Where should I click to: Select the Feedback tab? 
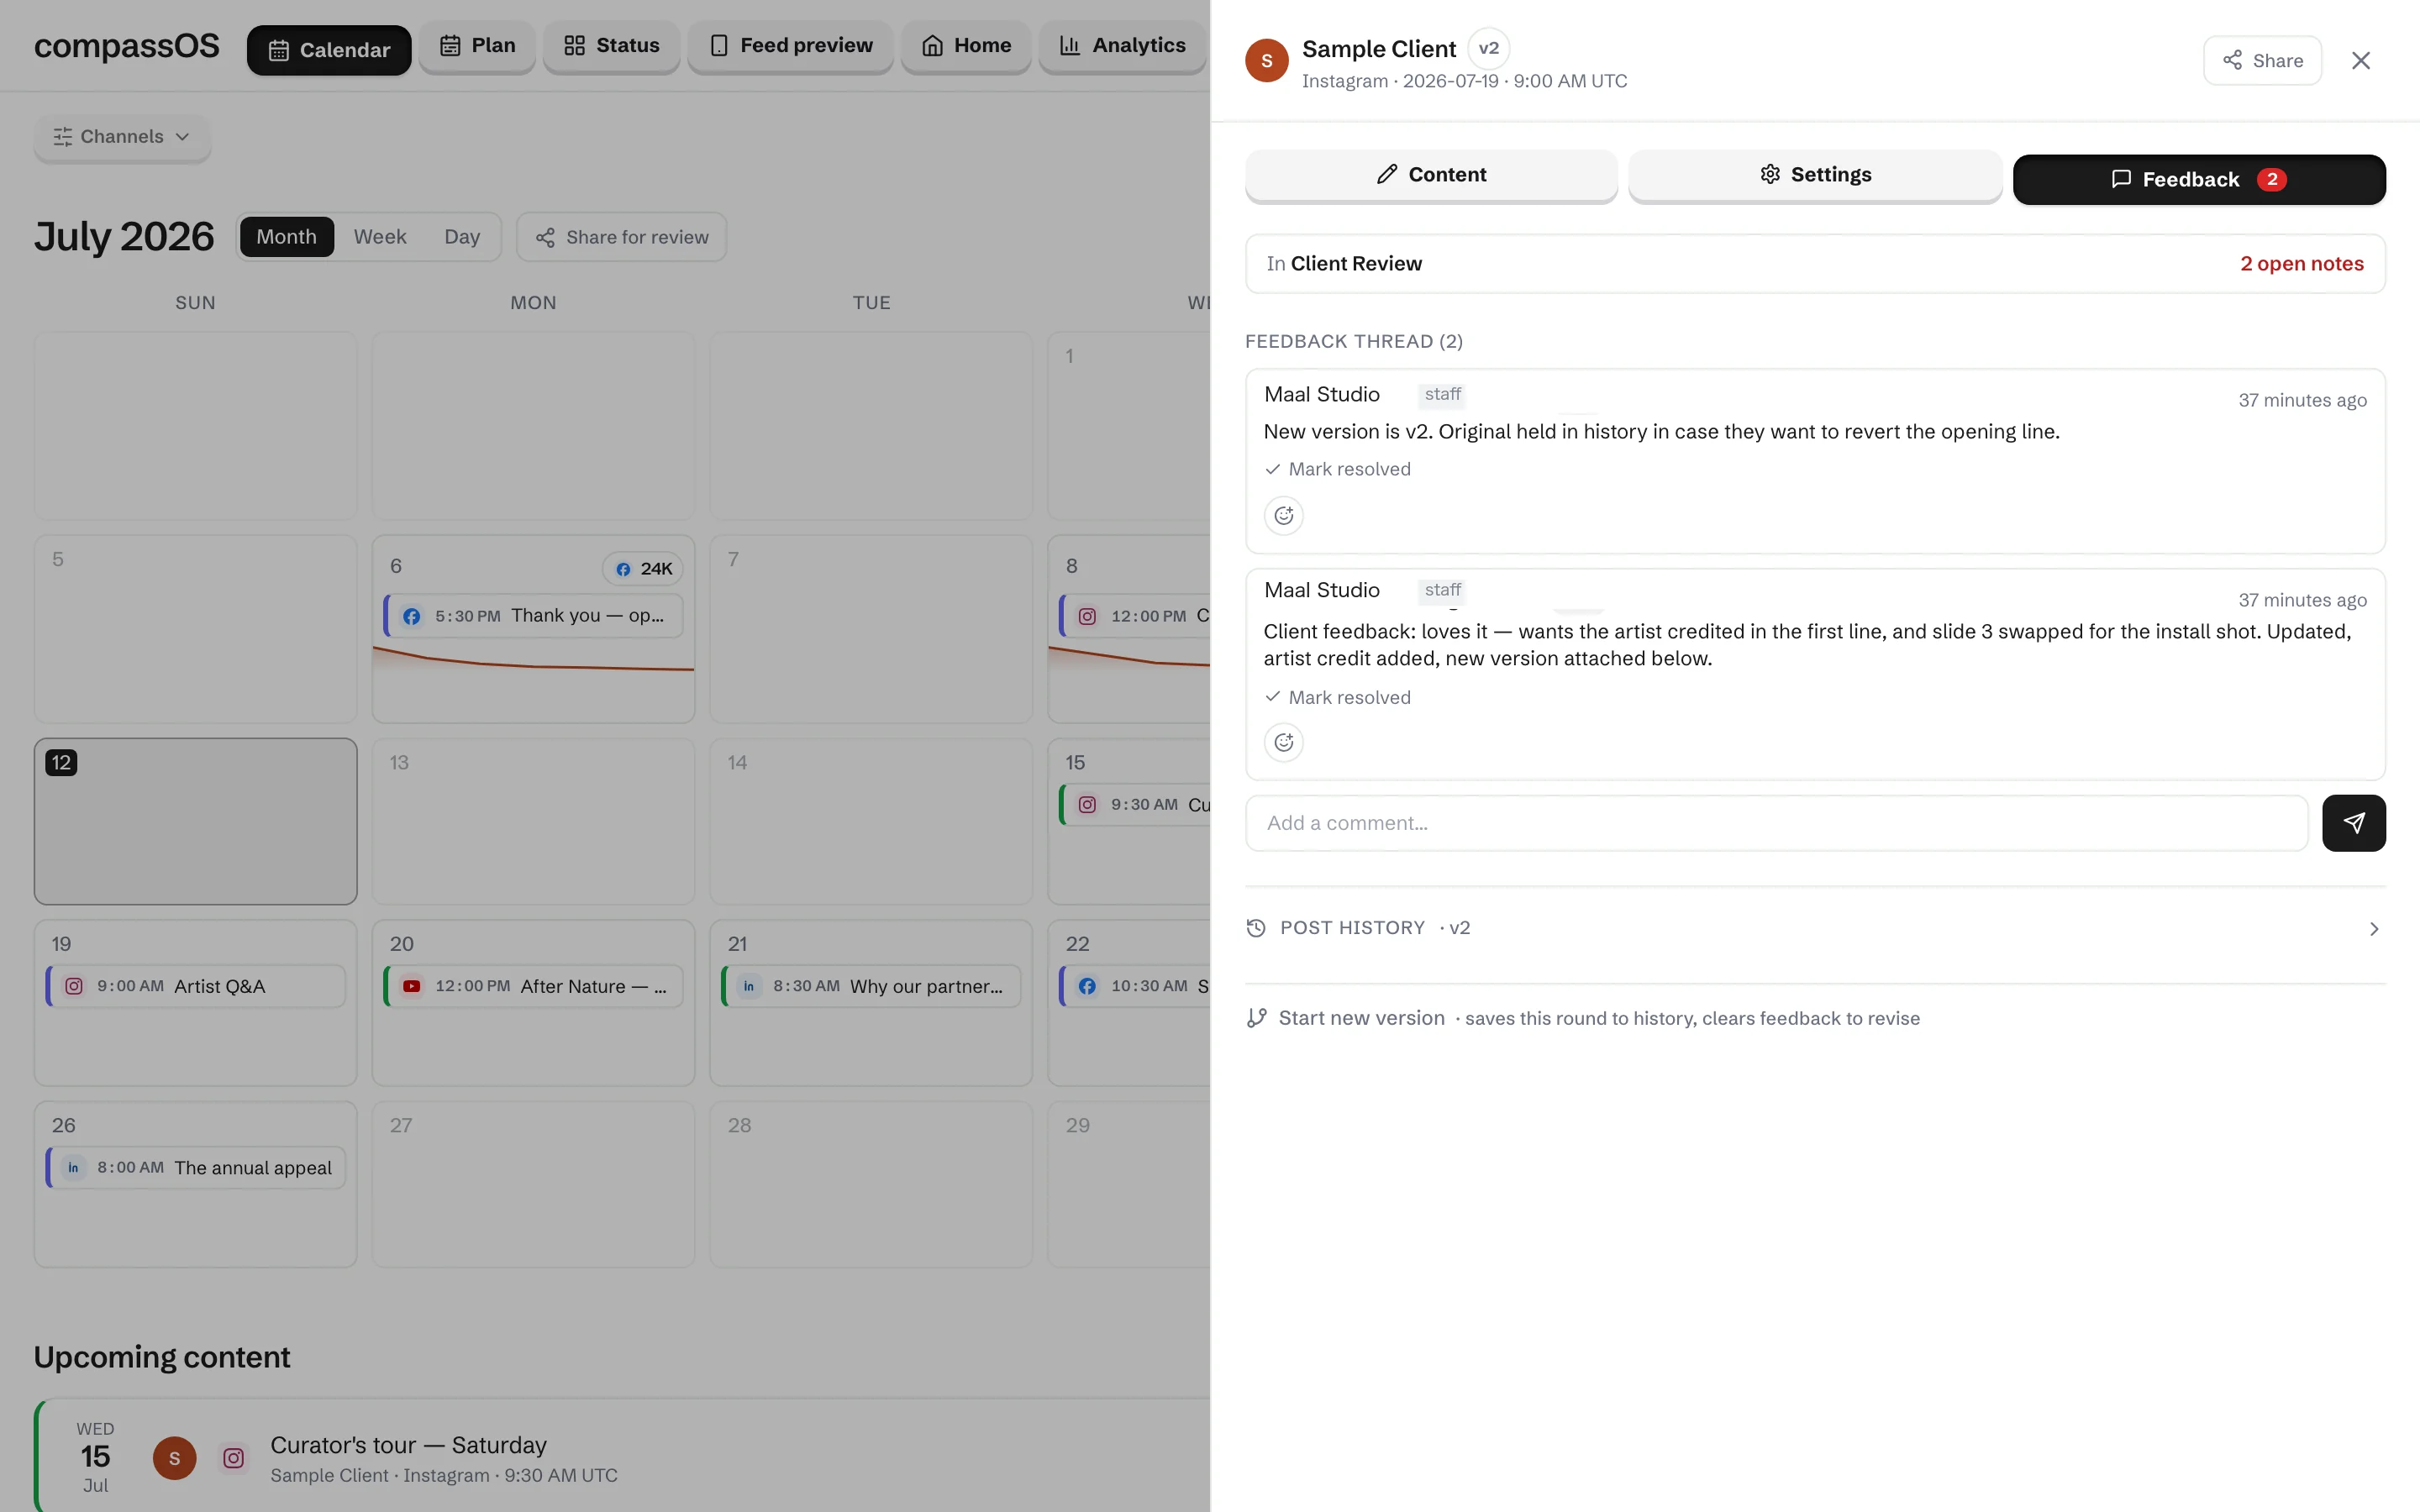(2198, 179)
